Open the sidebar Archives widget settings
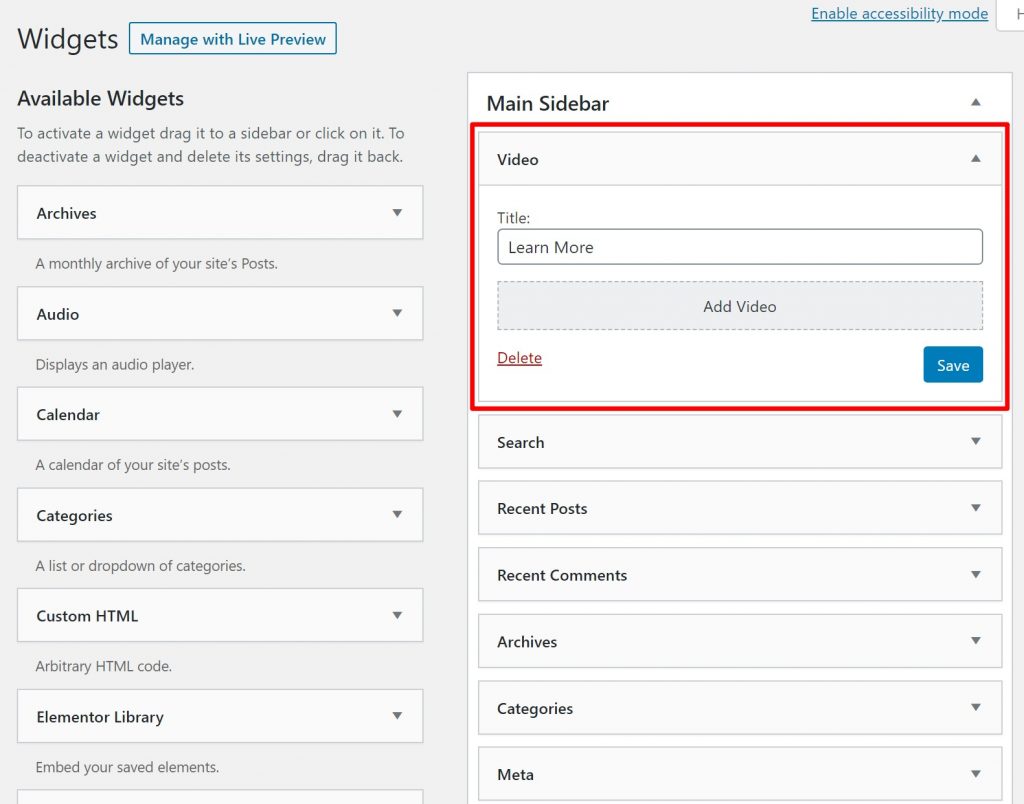Viewport: 1024px width, 804px height. coord(976,641)
